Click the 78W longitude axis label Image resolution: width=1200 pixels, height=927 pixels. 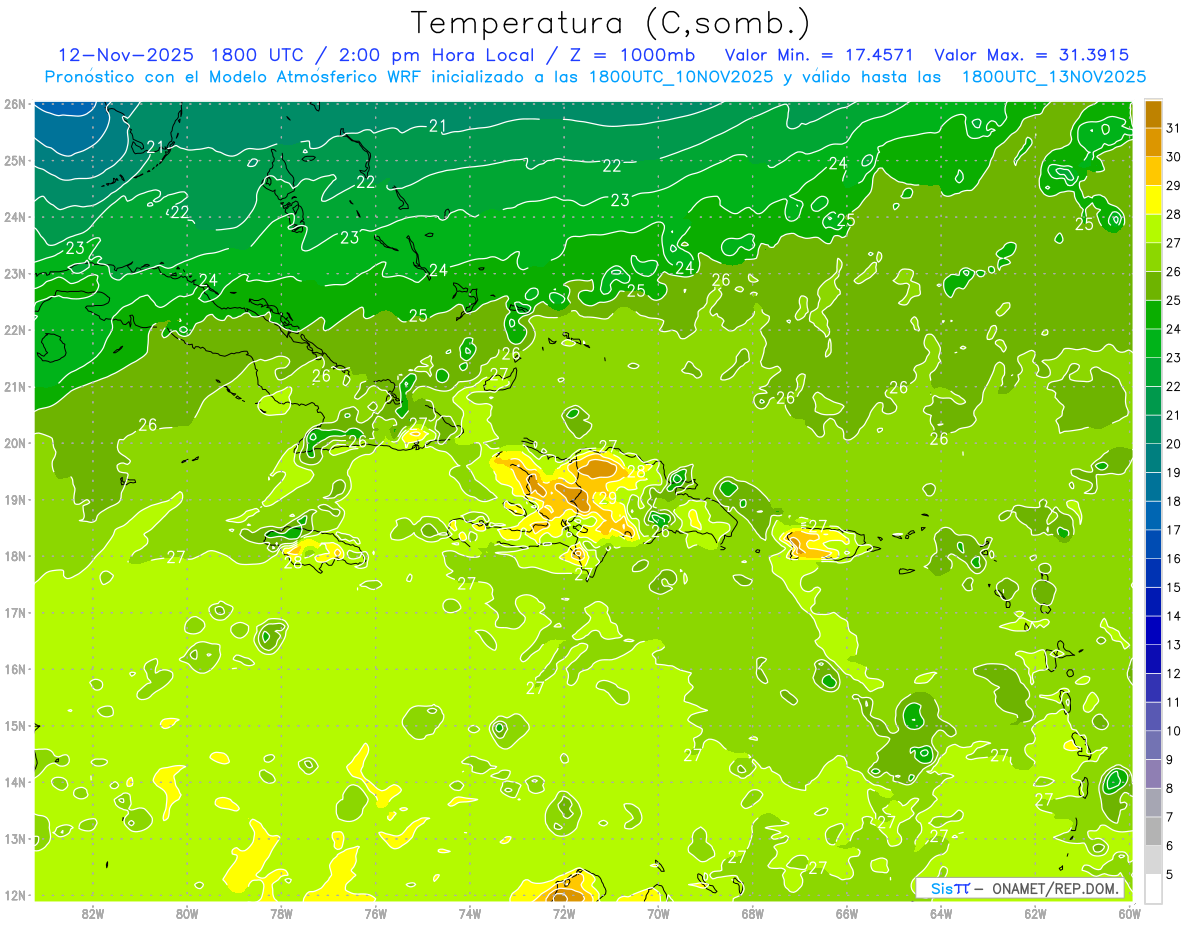coord(281,913)
